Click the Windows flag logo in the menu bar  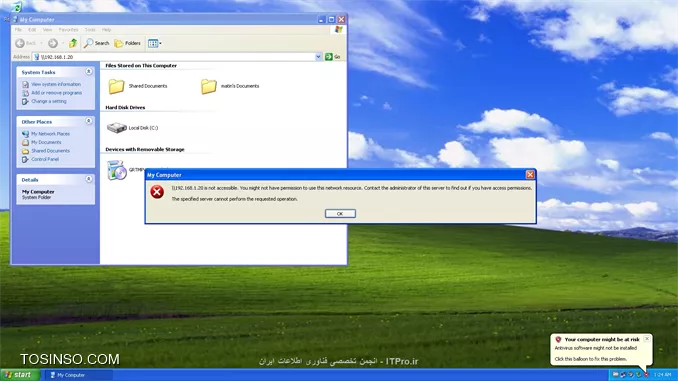coord(339,29)
